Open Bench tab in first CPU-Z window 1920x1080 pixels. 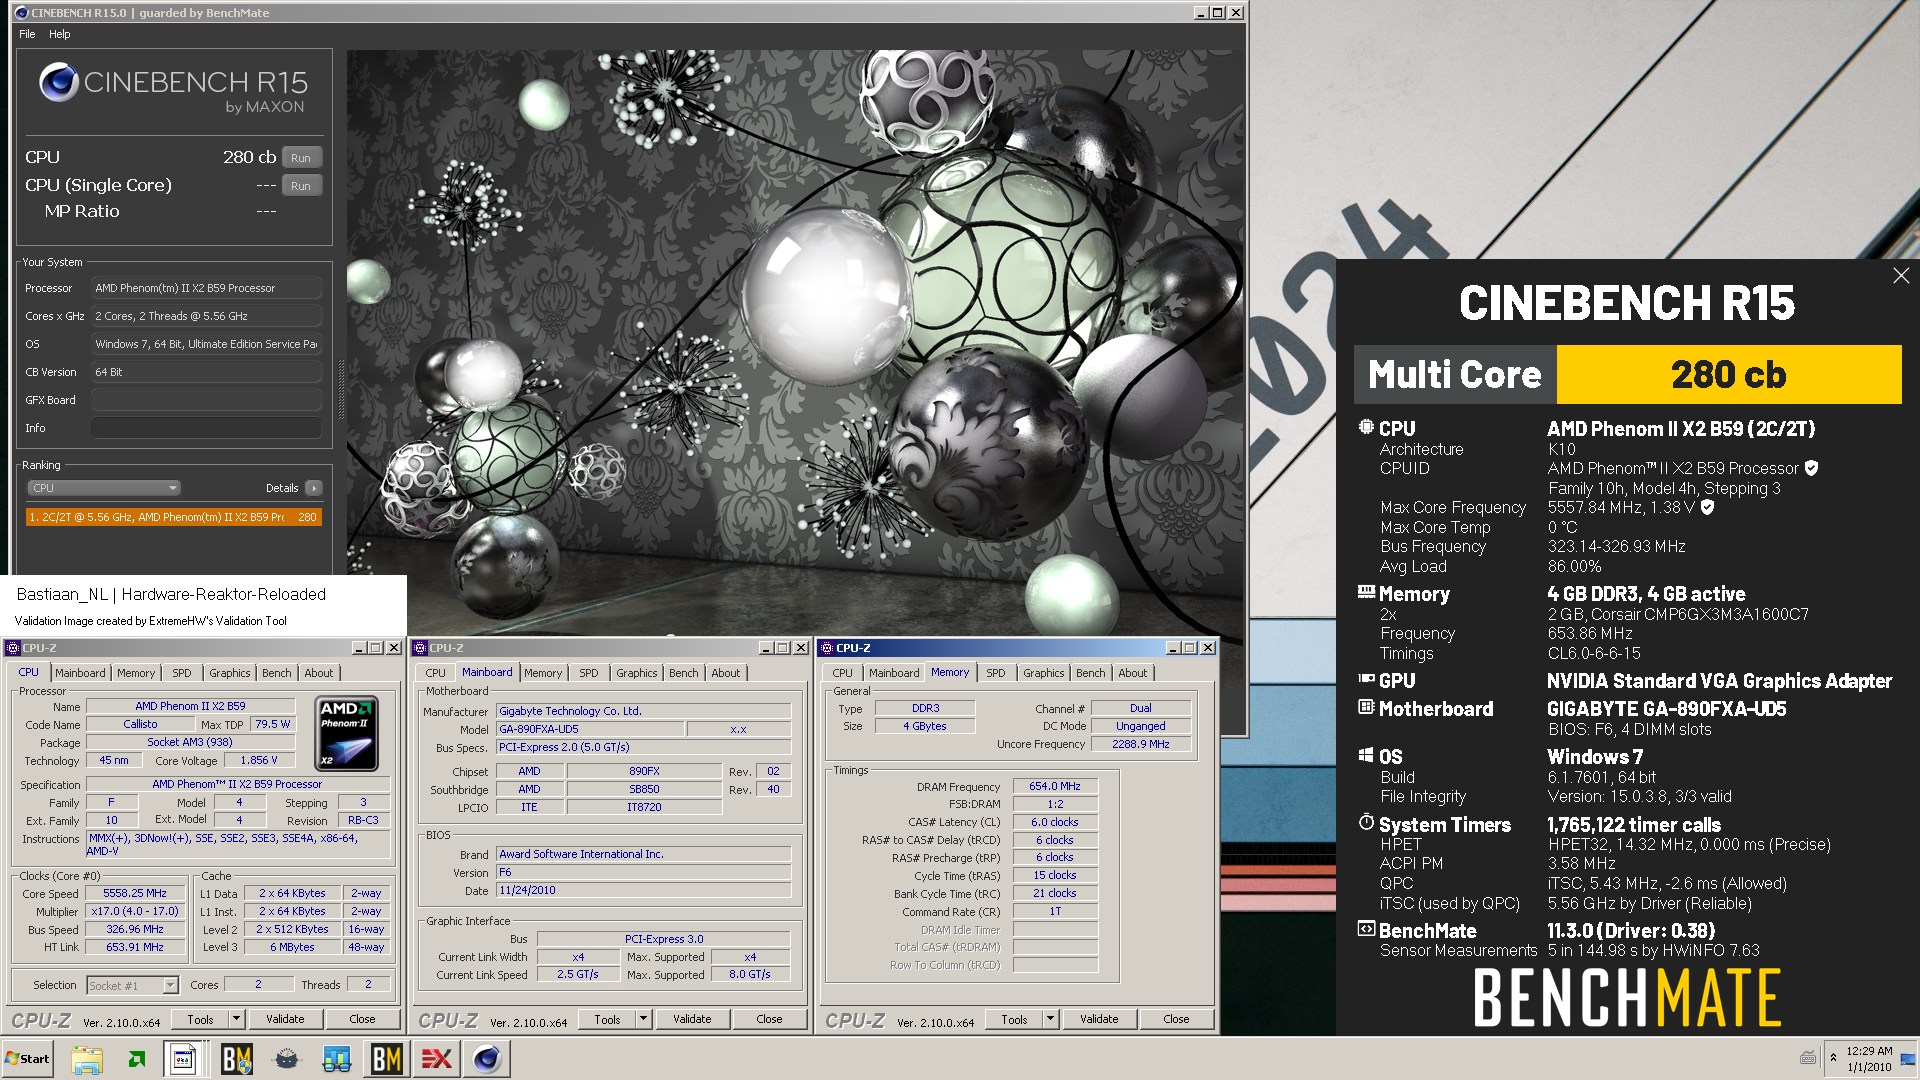coord(277,673)
